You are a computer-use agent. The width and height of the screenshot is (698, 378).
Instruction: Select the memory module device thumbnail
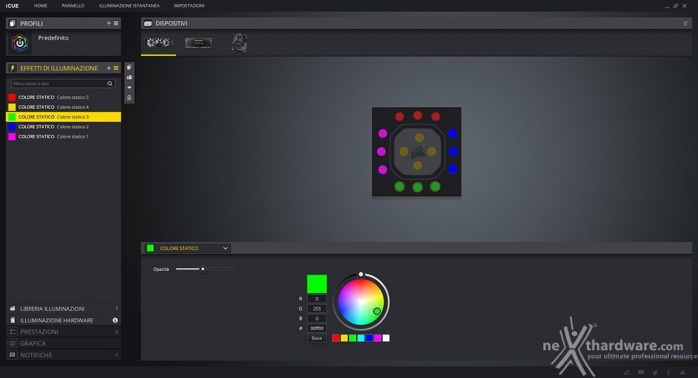coord(198,43)
